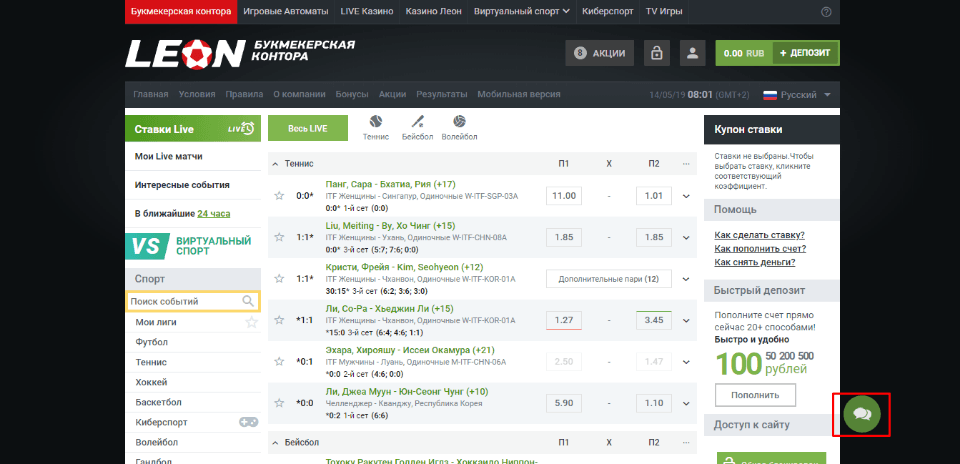The image size is (960, 464).
Task: Click the padlock login icon
Action: click(655, 53)
